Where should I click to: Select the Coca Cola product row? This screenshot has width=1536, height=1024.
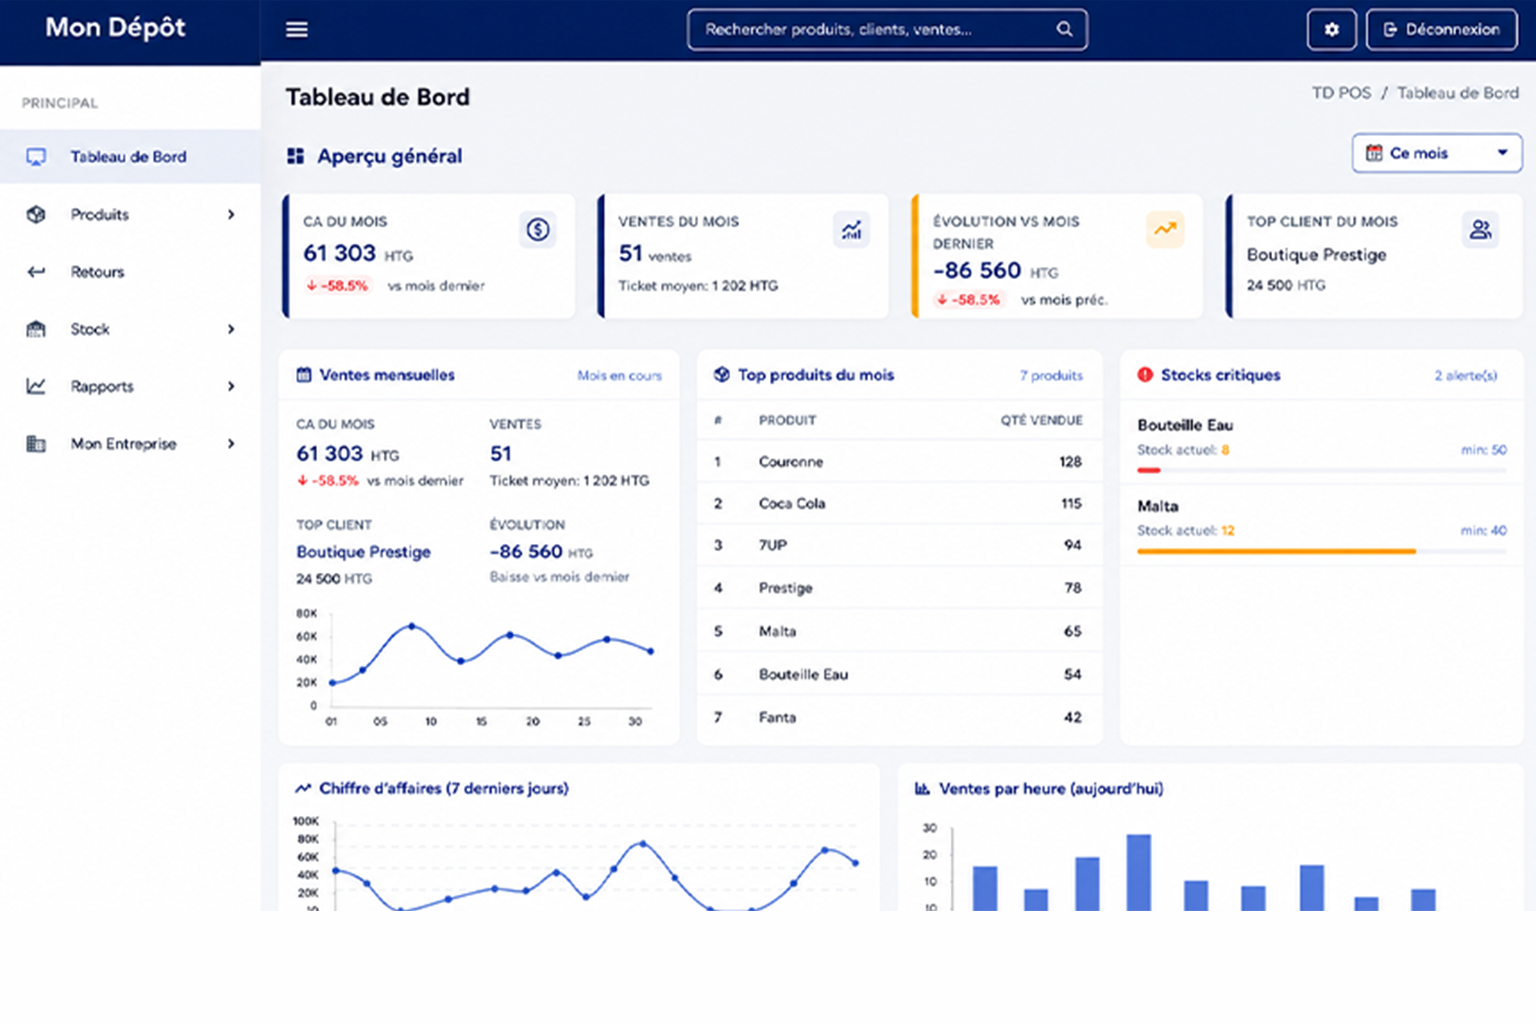tap(899, 504)
